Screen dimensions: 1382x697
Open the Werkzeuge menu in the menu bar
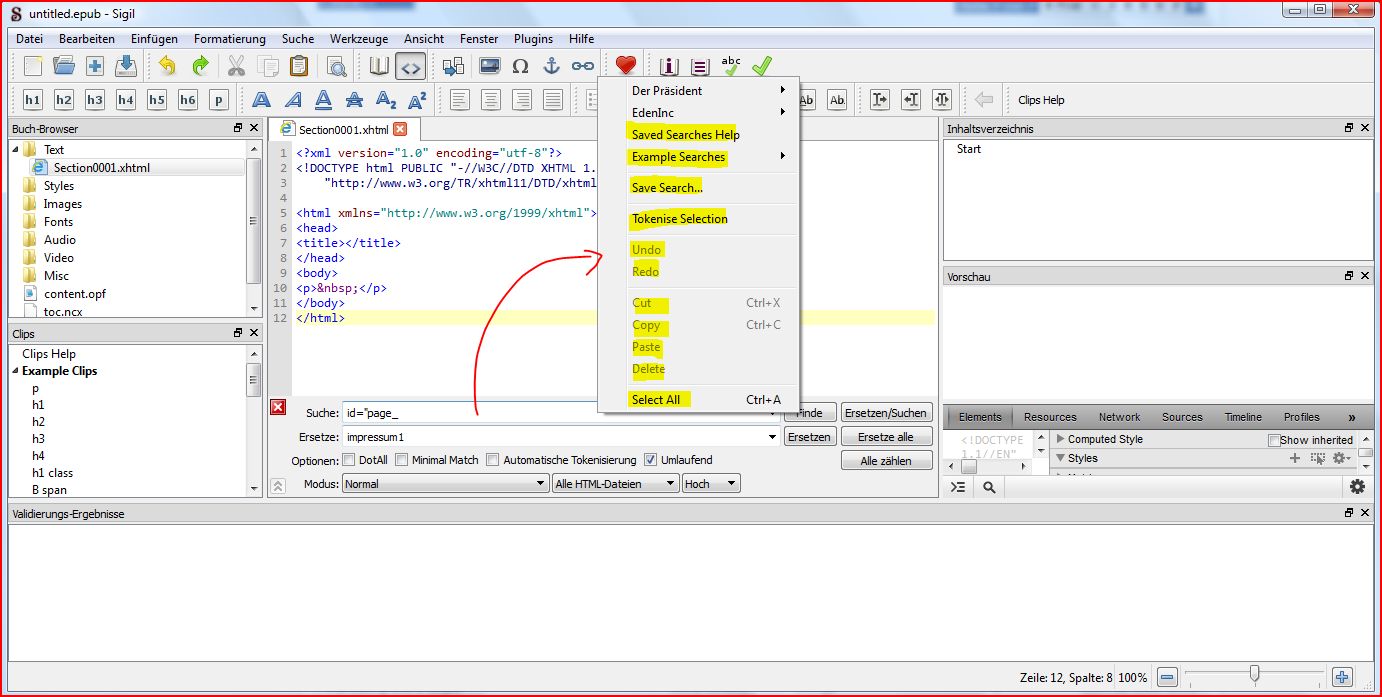pos(359,39)
